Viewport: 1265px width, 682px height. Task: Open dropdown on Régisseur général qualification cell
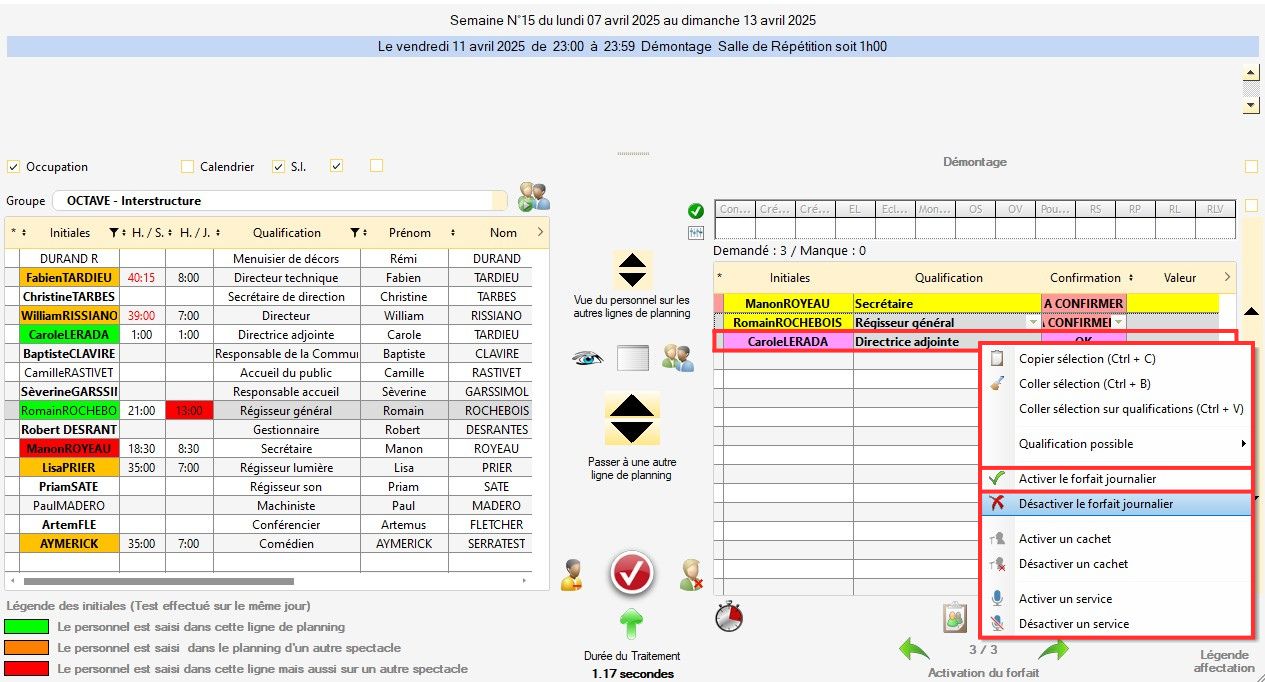(1032, 323)
